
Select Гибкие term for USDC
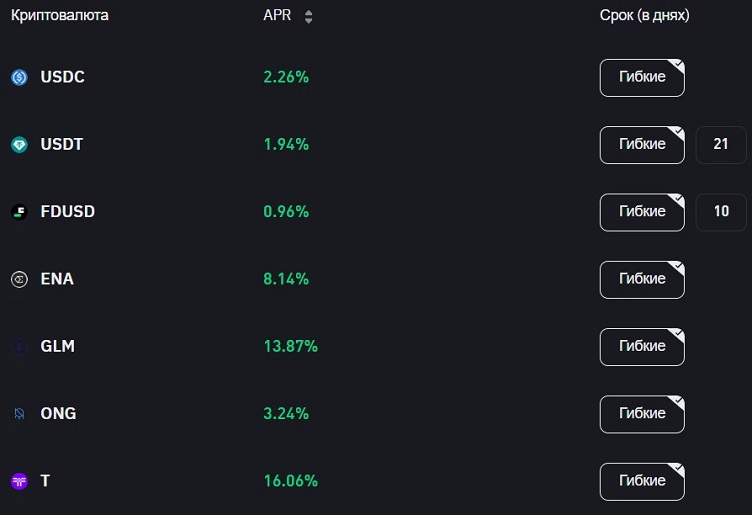(x=642, y=78)
